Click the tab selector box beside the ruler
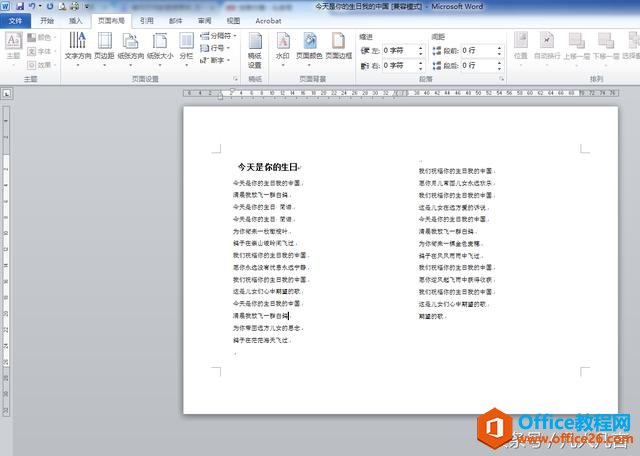The width and height of the screenshot is (640, 456). pos(7,94)
